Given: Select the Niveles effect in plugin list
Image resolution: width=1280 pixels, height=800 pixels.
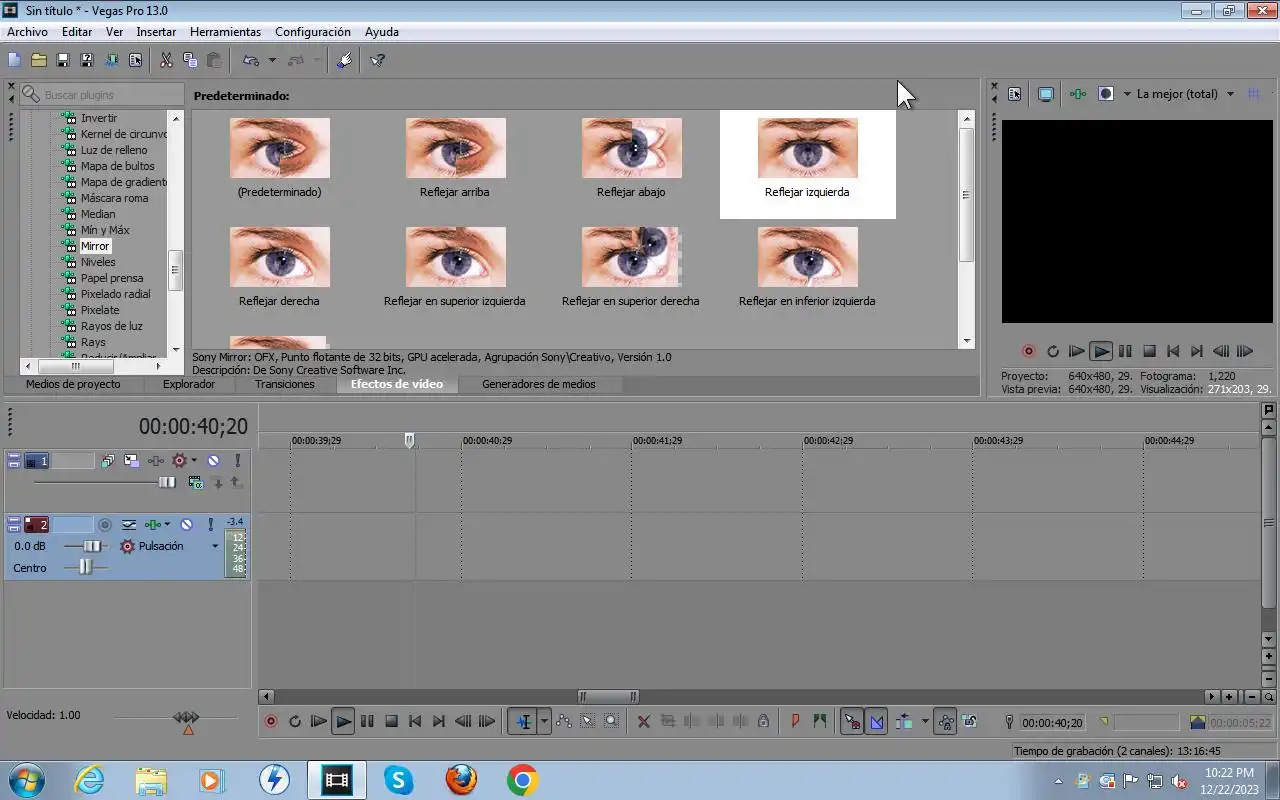Looking at the screenshot, I should click(98, 262).
